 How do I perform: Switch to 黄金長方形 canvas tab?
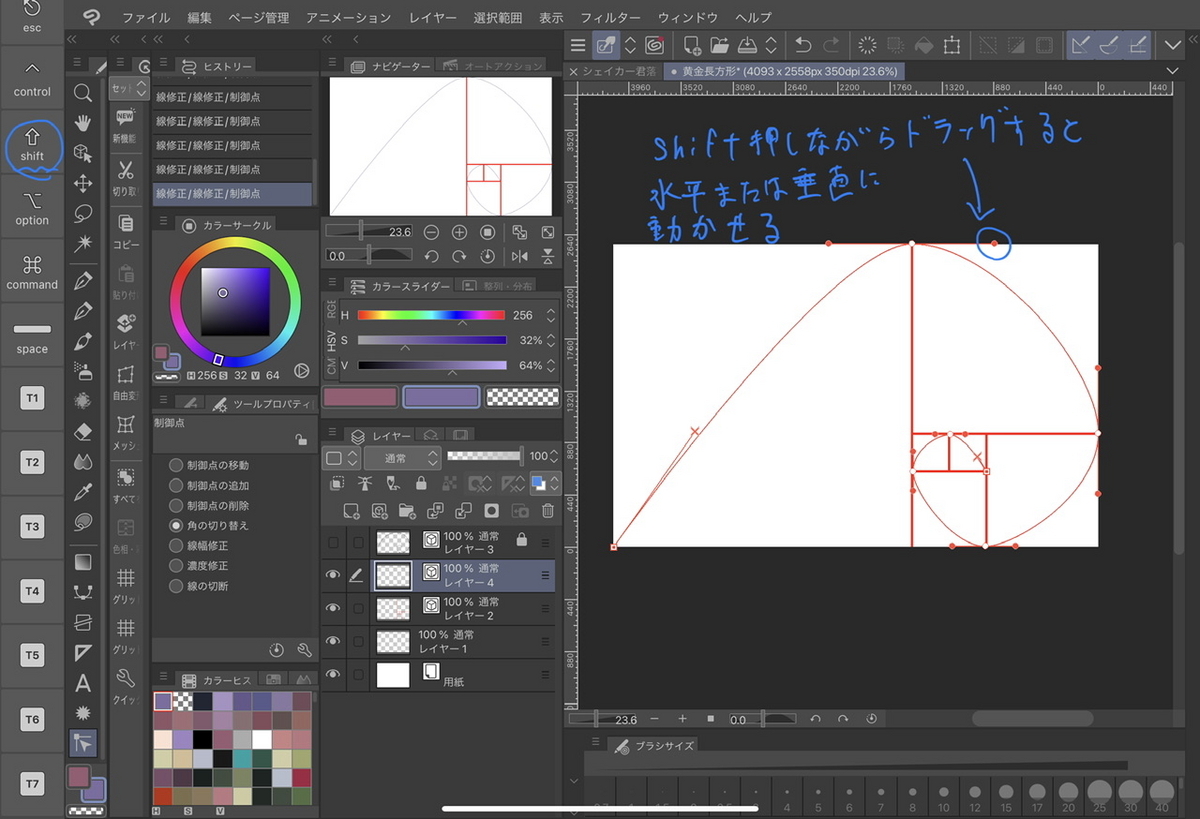(x=785, y=72)
